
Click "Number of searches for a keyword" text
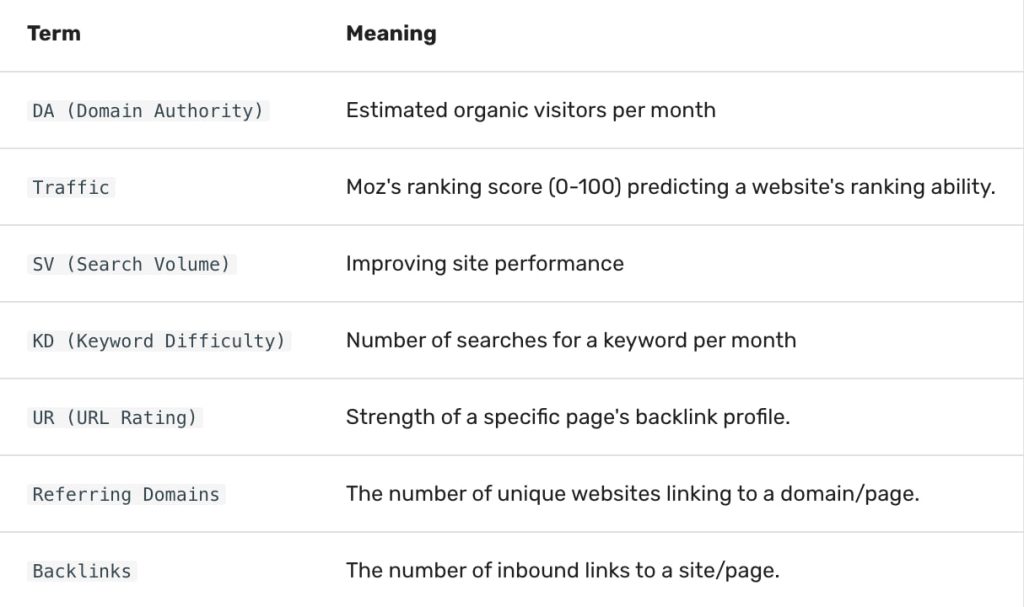(x=570, y=340)
